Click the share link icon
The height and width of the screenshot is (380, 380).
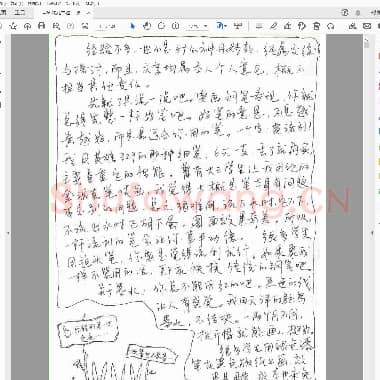[352, 26]
